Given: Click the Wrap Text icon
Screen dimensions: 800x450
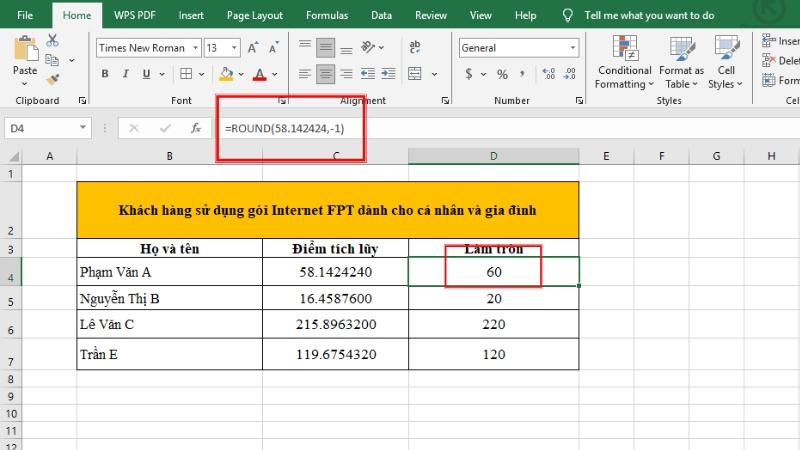Looking at the screenshot, I should tap(415, 47).
